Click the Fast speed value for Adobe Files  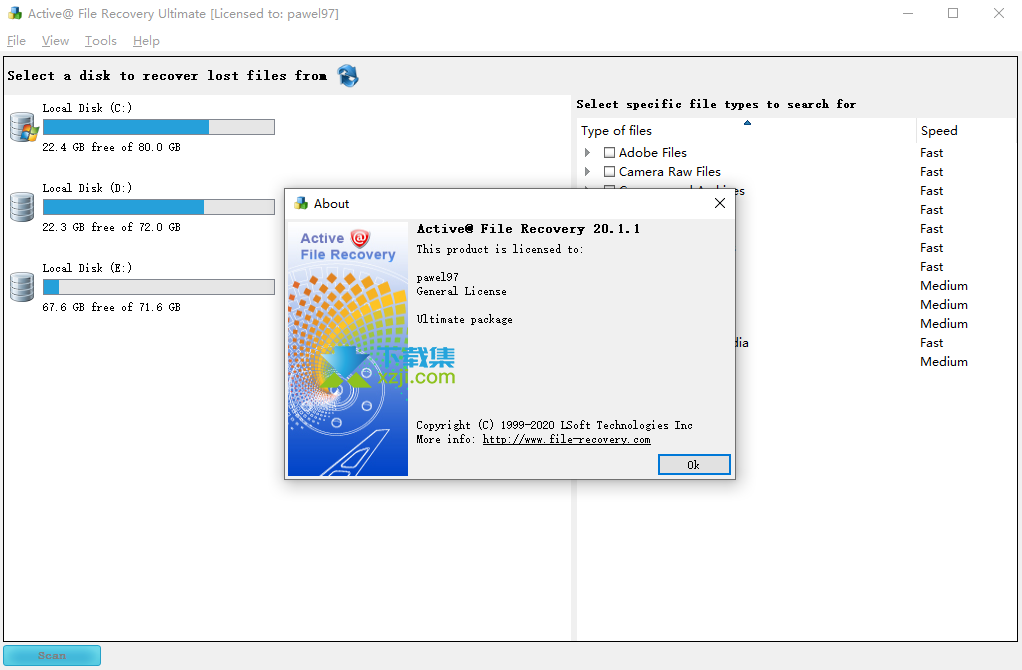tap(931, 153)
